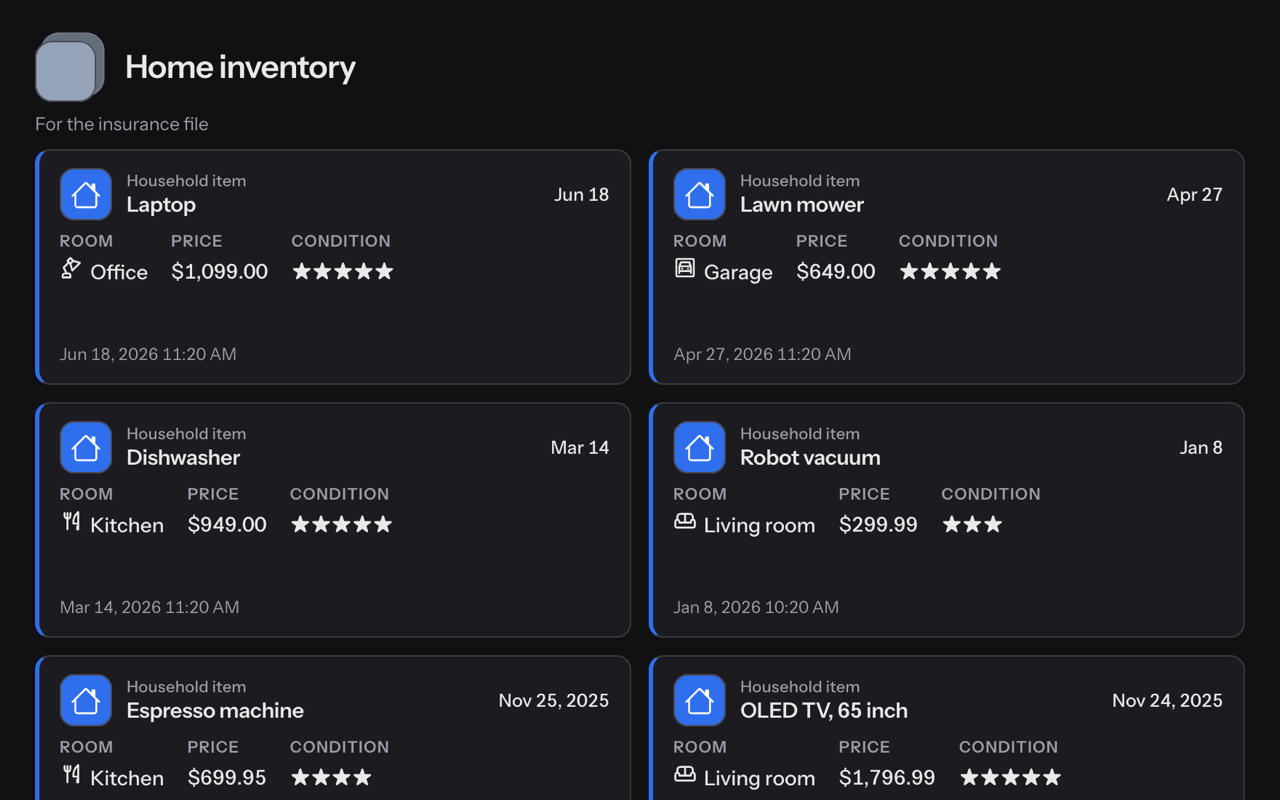Click the five-star condition rating on Laptop

(343, 271)
